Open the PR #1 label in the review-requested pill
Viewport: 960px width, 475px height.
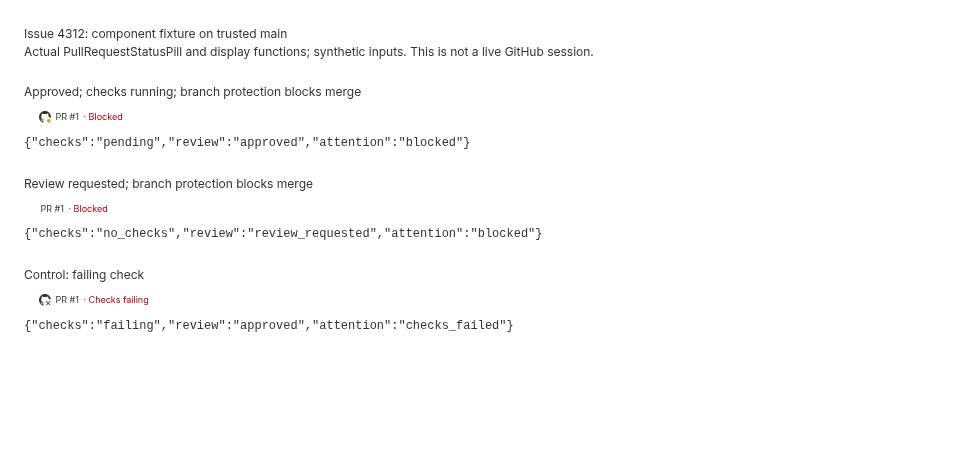tap(52, 209)
